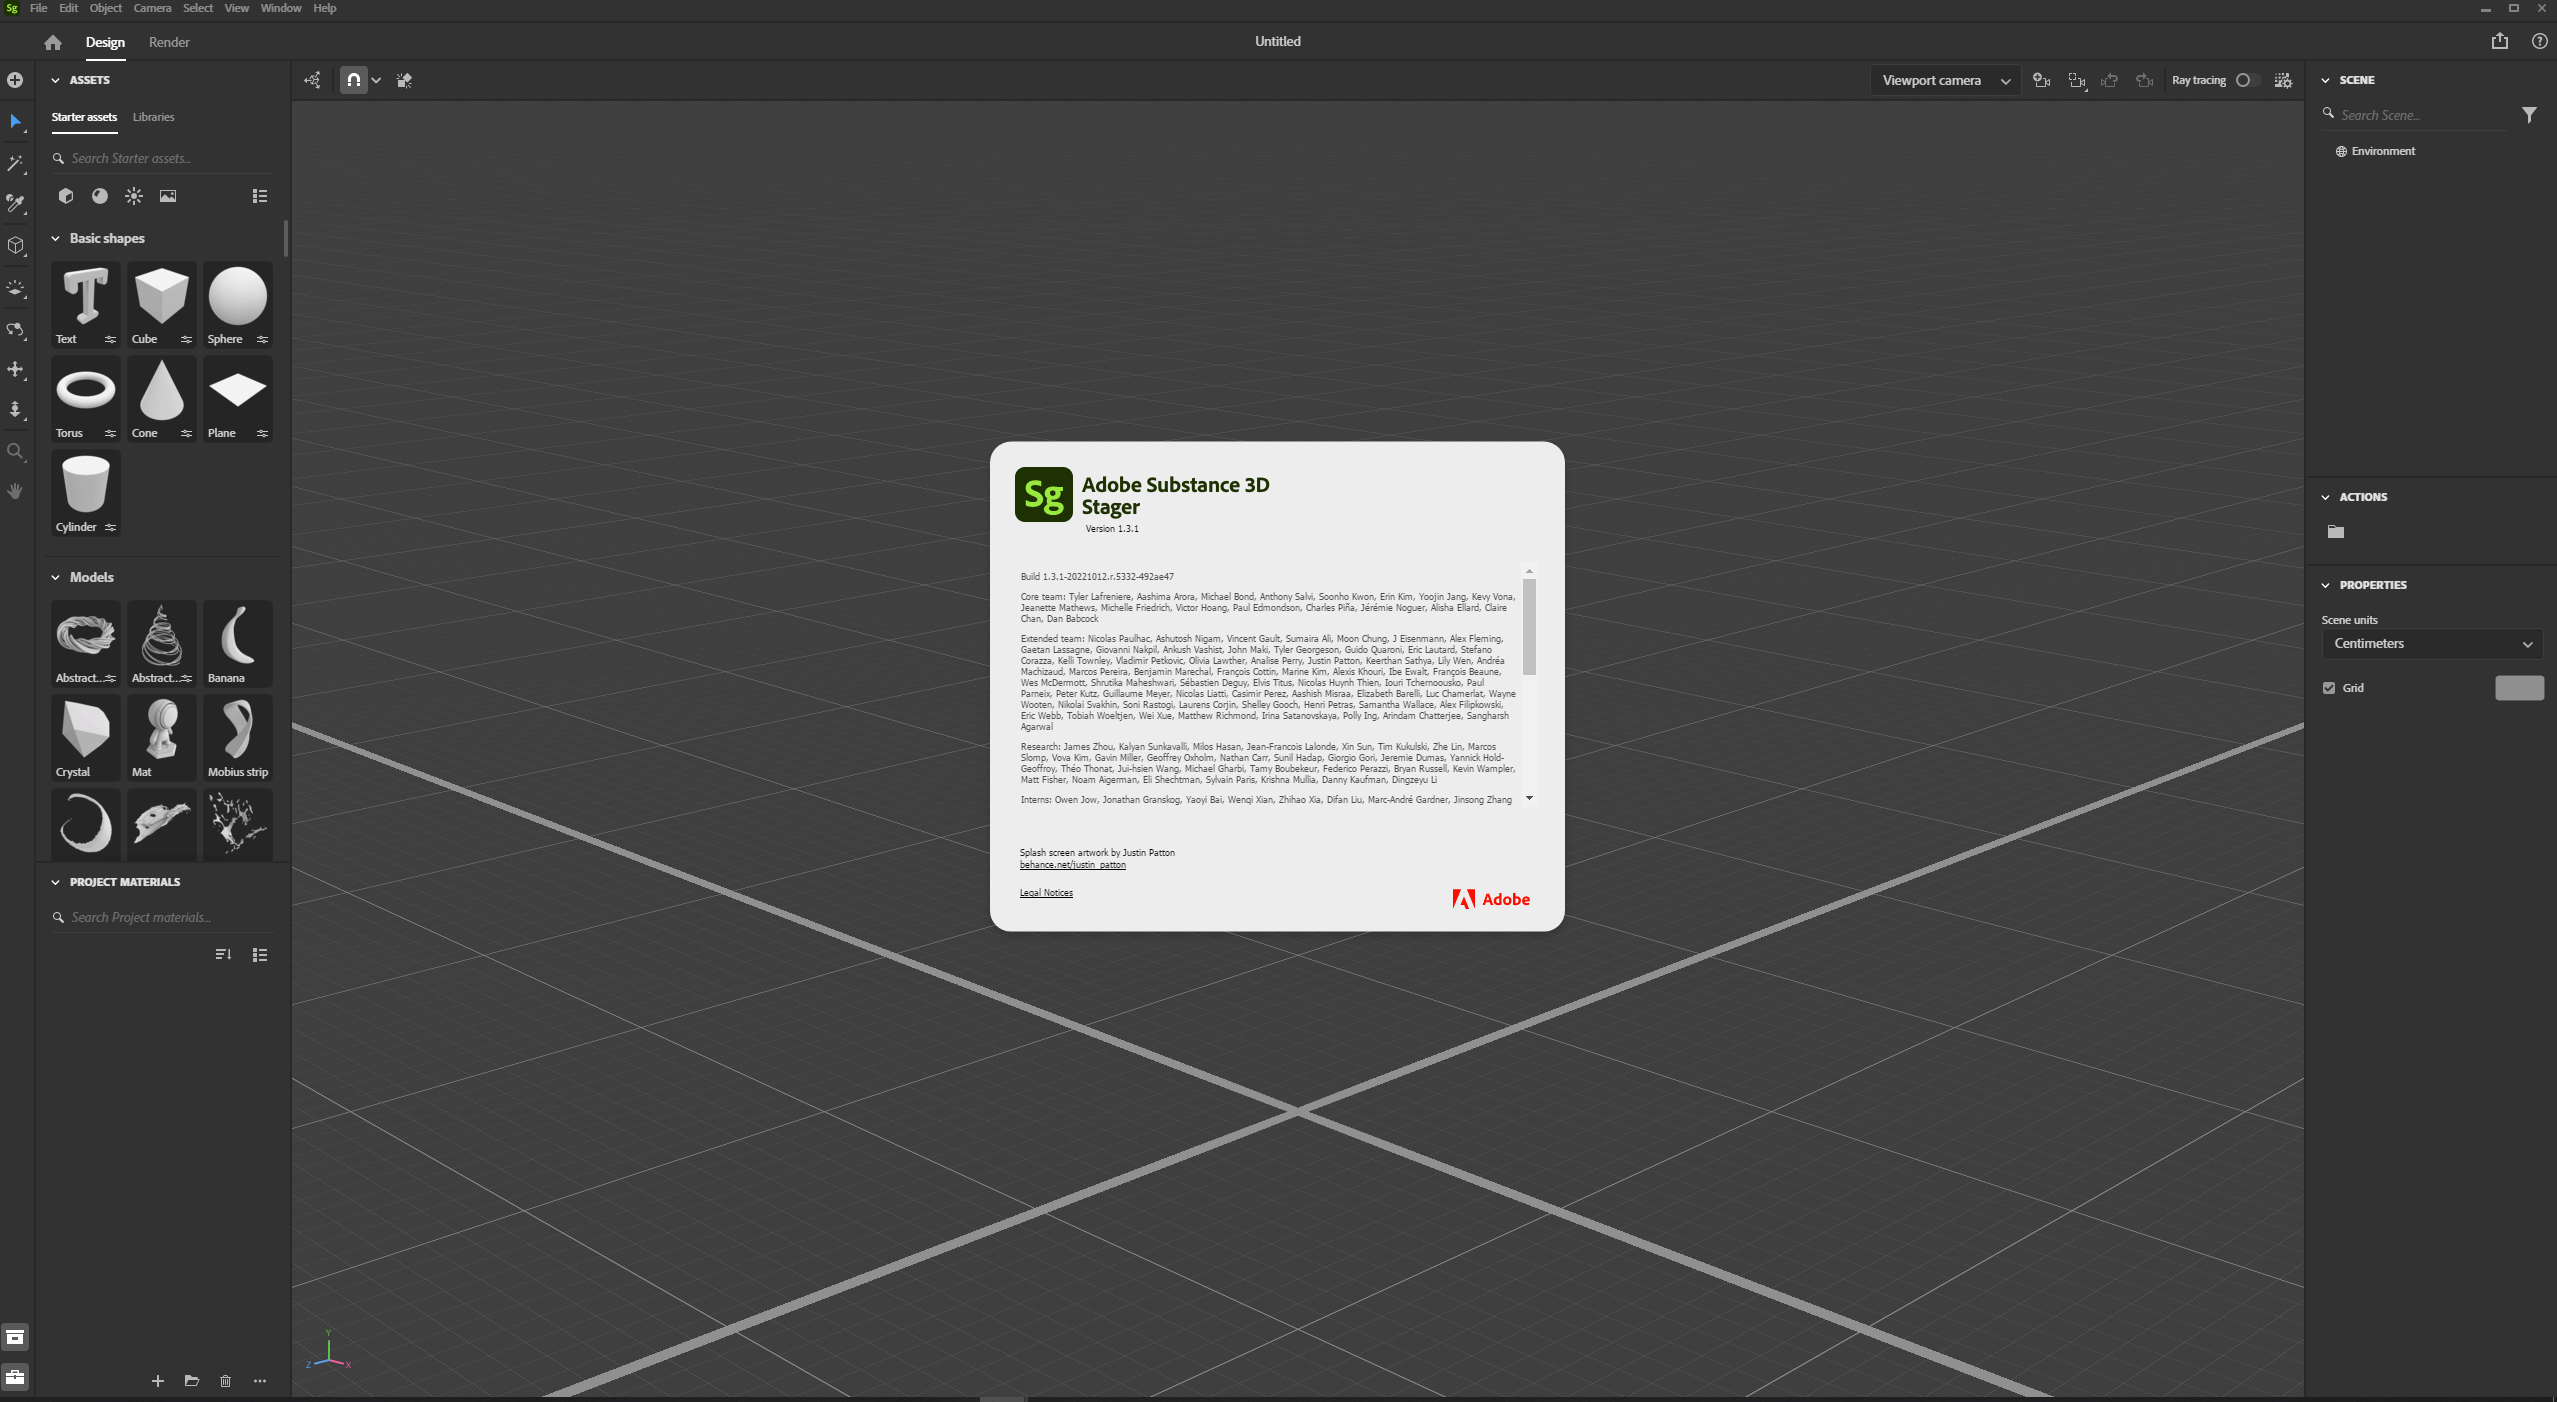Click the magic wand tool icon
The height and width of the screenshot is (1402, 2557).
(x=15, y=163)
